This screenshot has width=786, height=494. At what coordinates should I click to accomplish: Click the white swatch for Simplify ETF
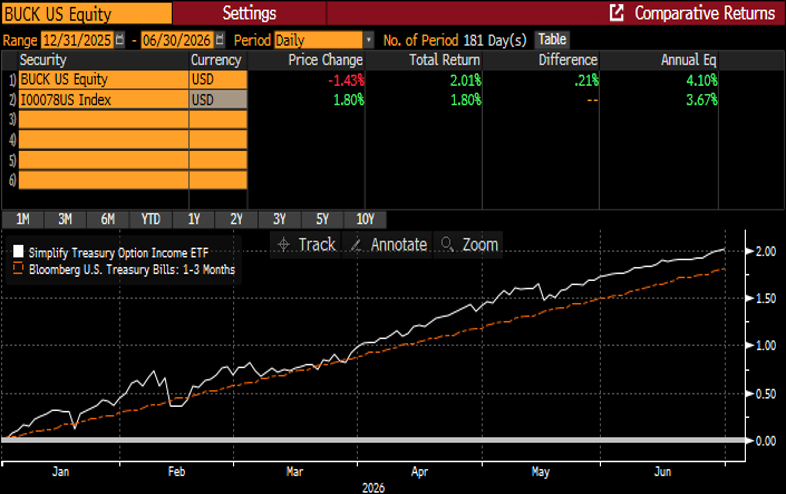click(x=18, y=251)
